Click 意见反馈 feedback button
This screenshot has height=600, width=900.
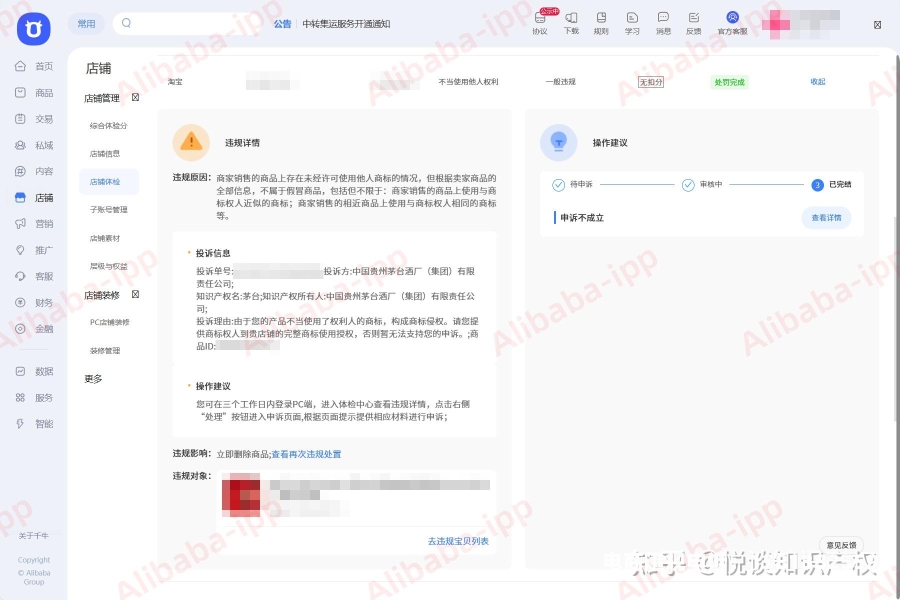coord(841,545)
